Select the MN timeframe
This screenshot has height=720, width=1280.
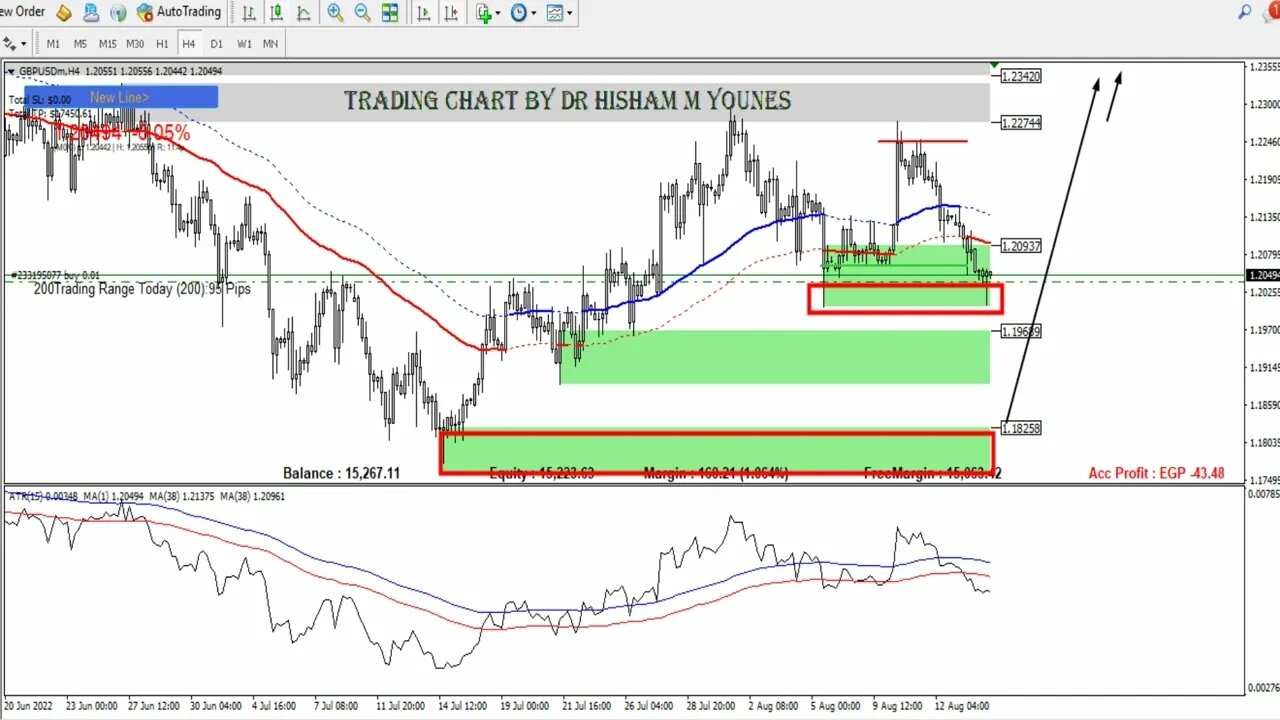(271, 44)
